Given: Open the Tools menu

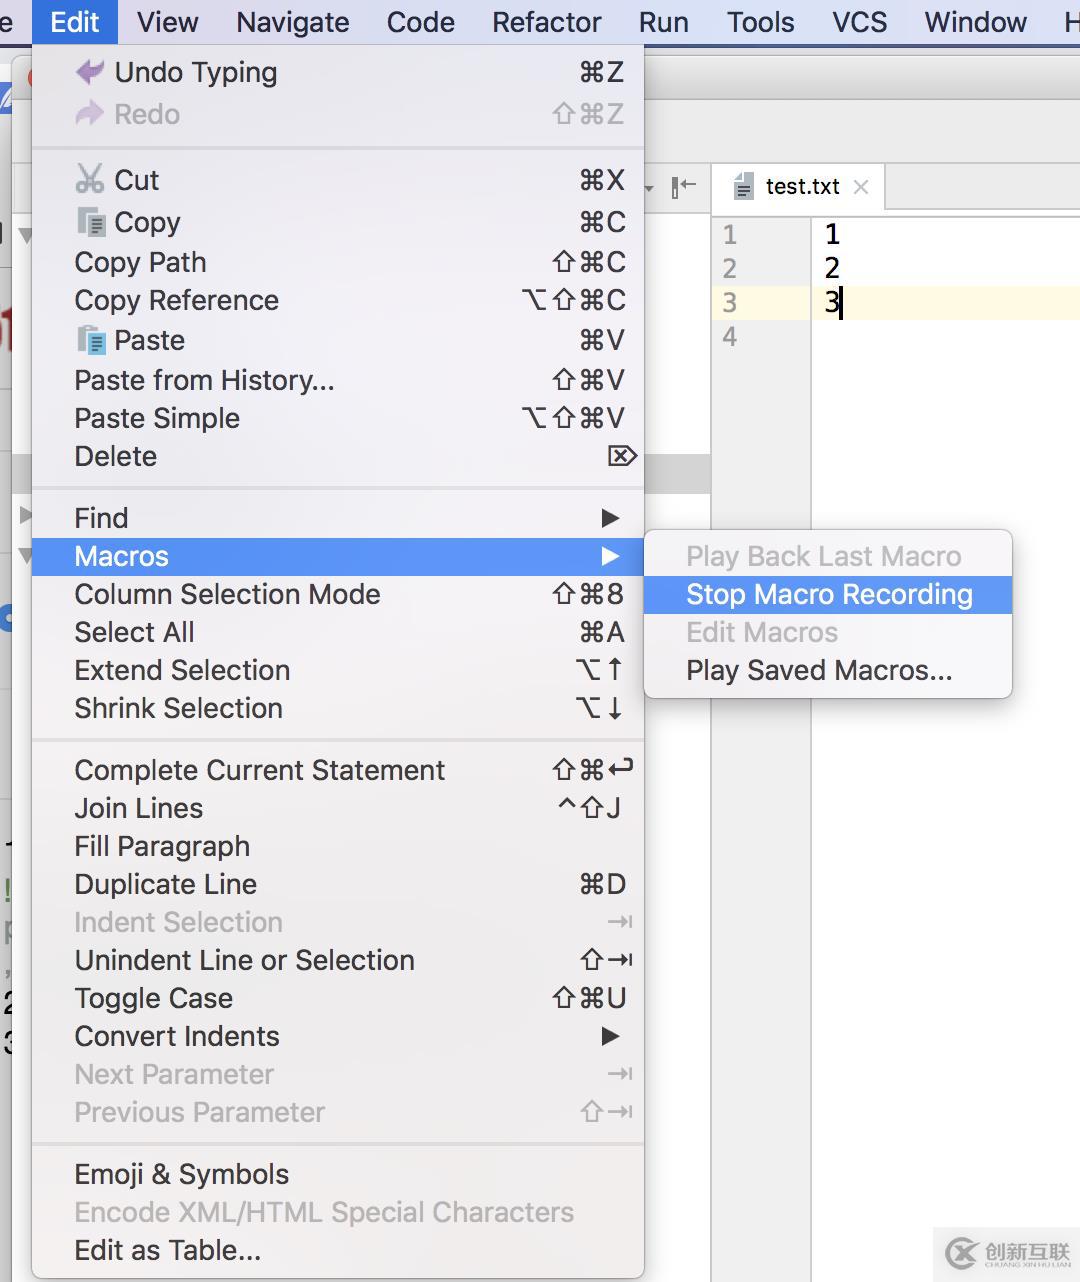Looking at the screenshot, I should (x=761, y=22).
